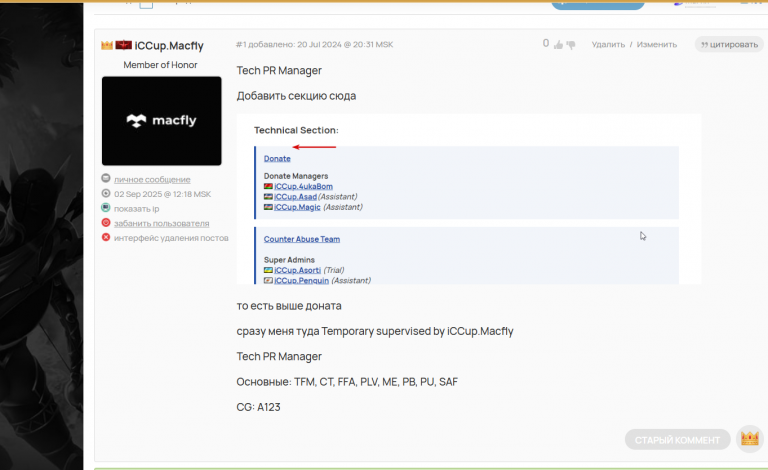Viewport: 768px width, 470px height.
Task: Click the round crown button at bottom right
Action: tap(750, 439)
